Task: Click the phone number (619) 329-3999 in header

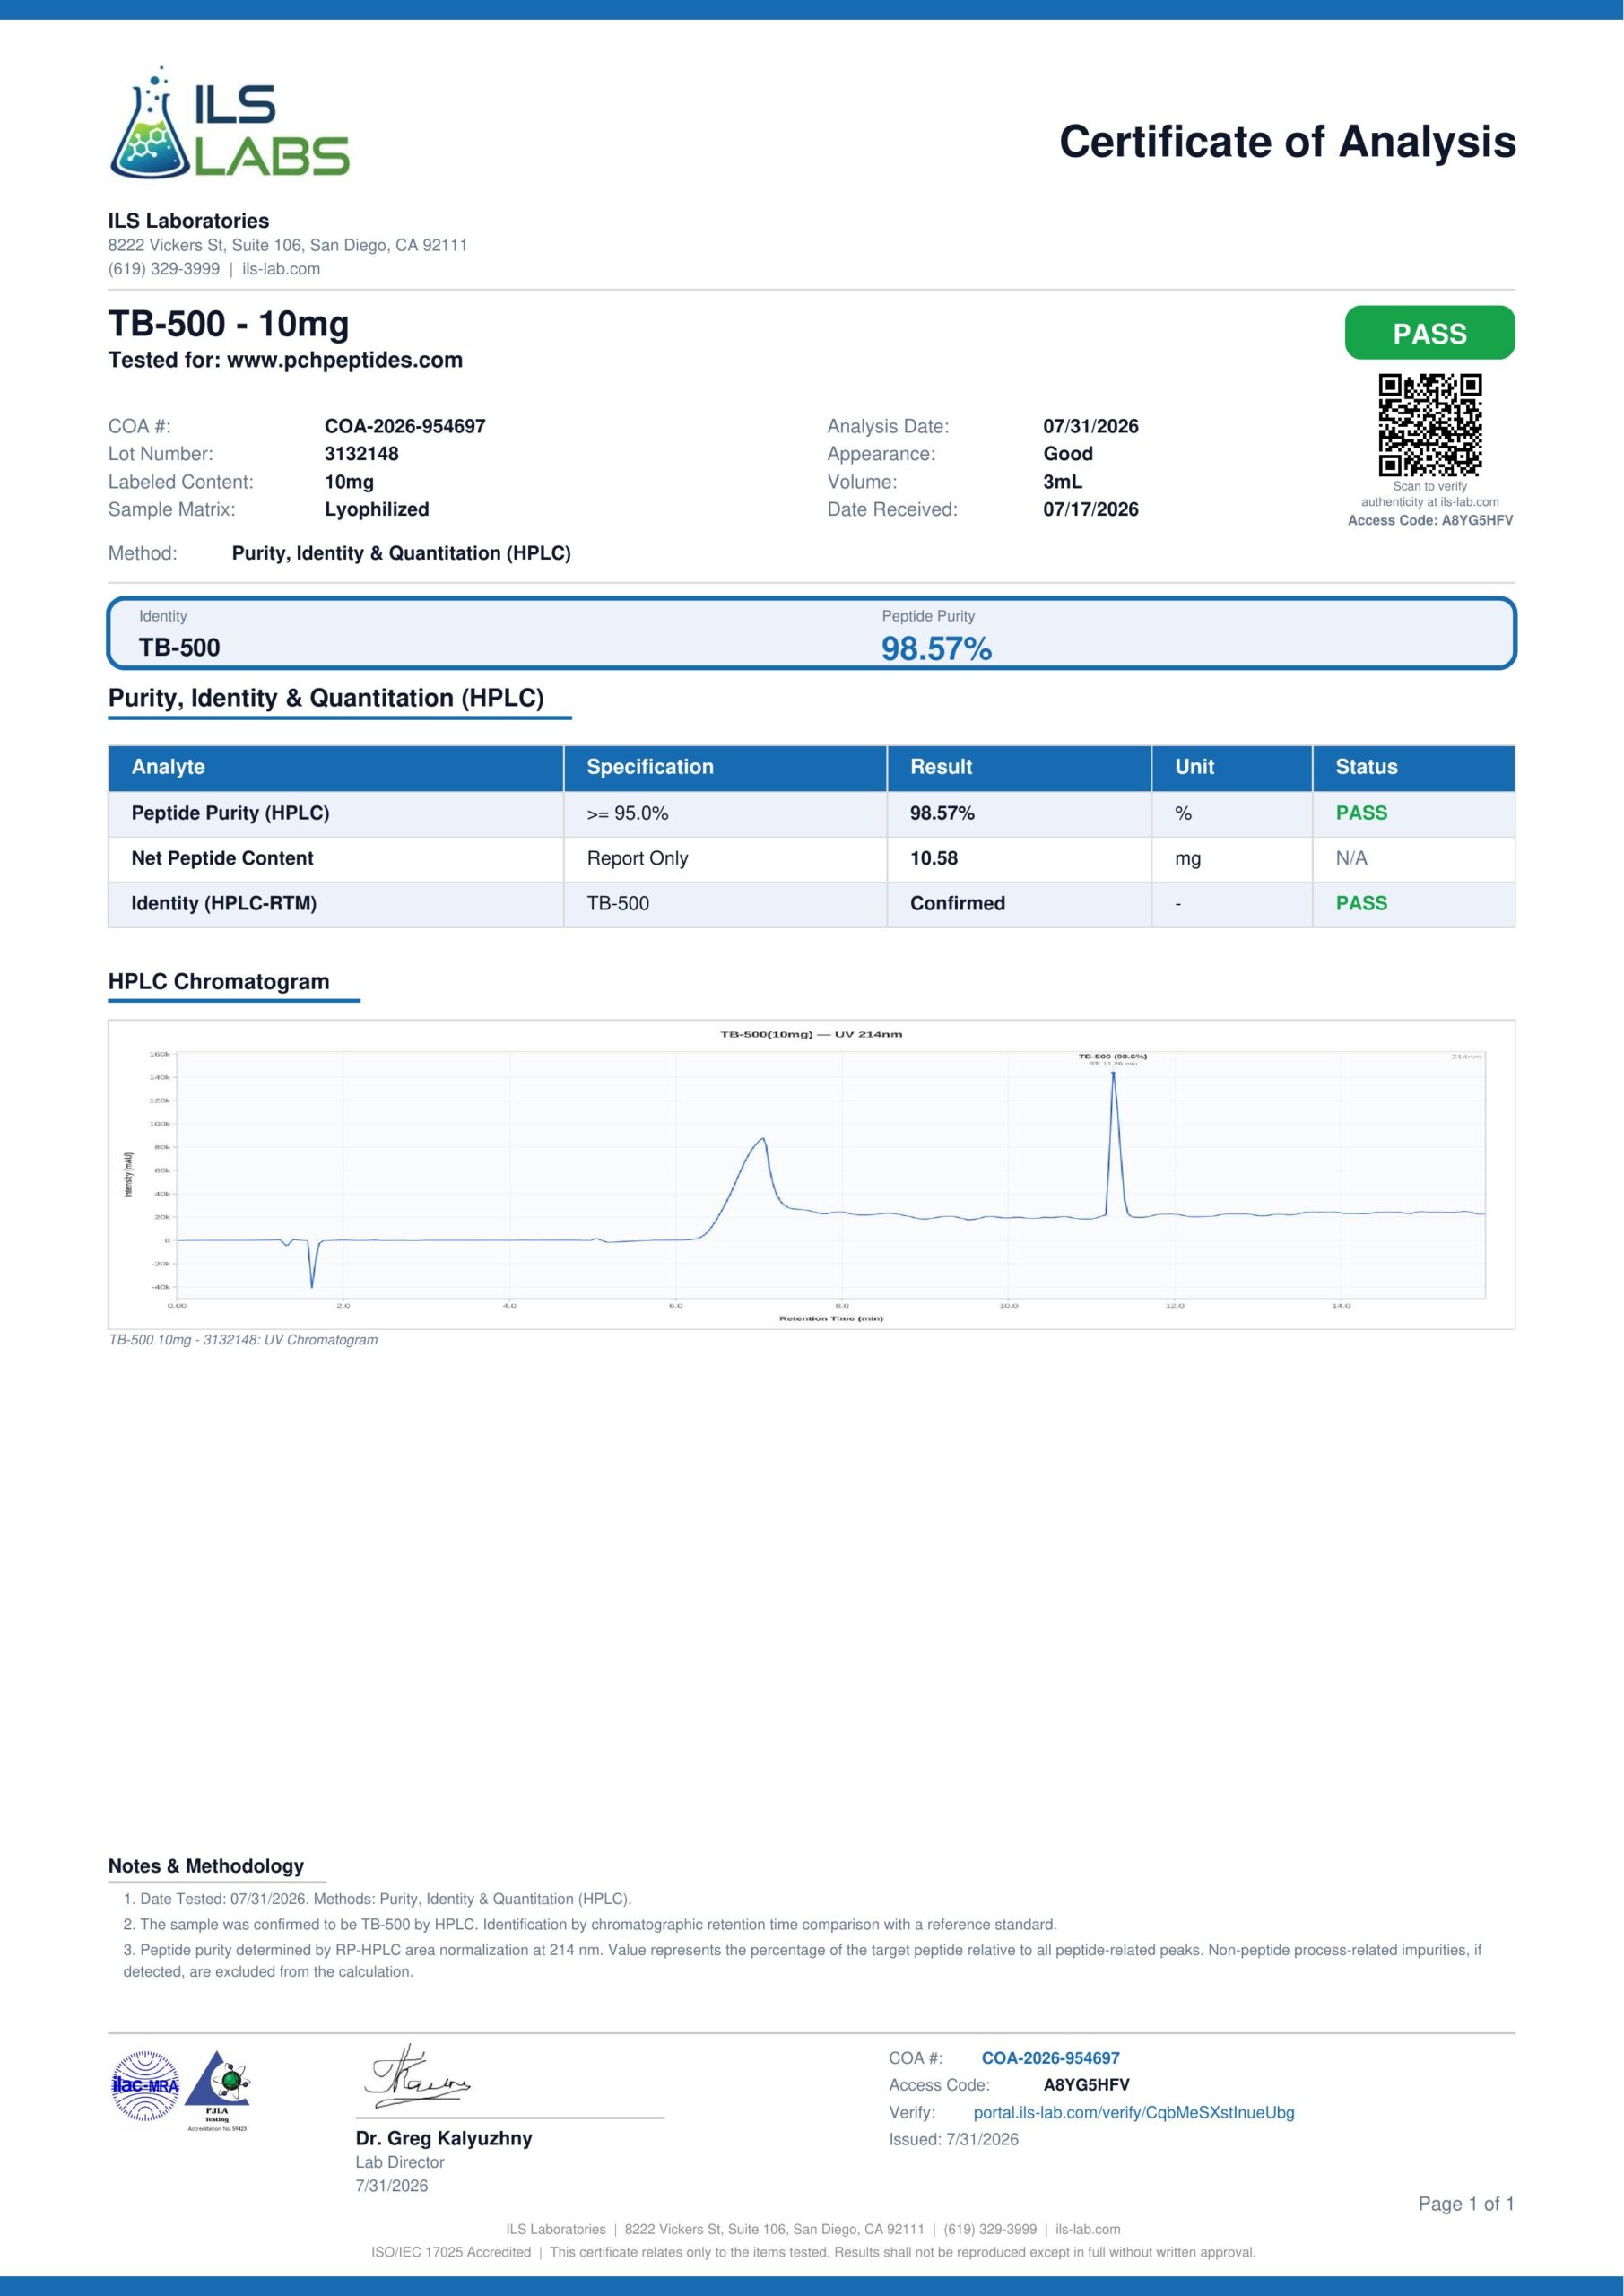Action: (x=164, y=269)
